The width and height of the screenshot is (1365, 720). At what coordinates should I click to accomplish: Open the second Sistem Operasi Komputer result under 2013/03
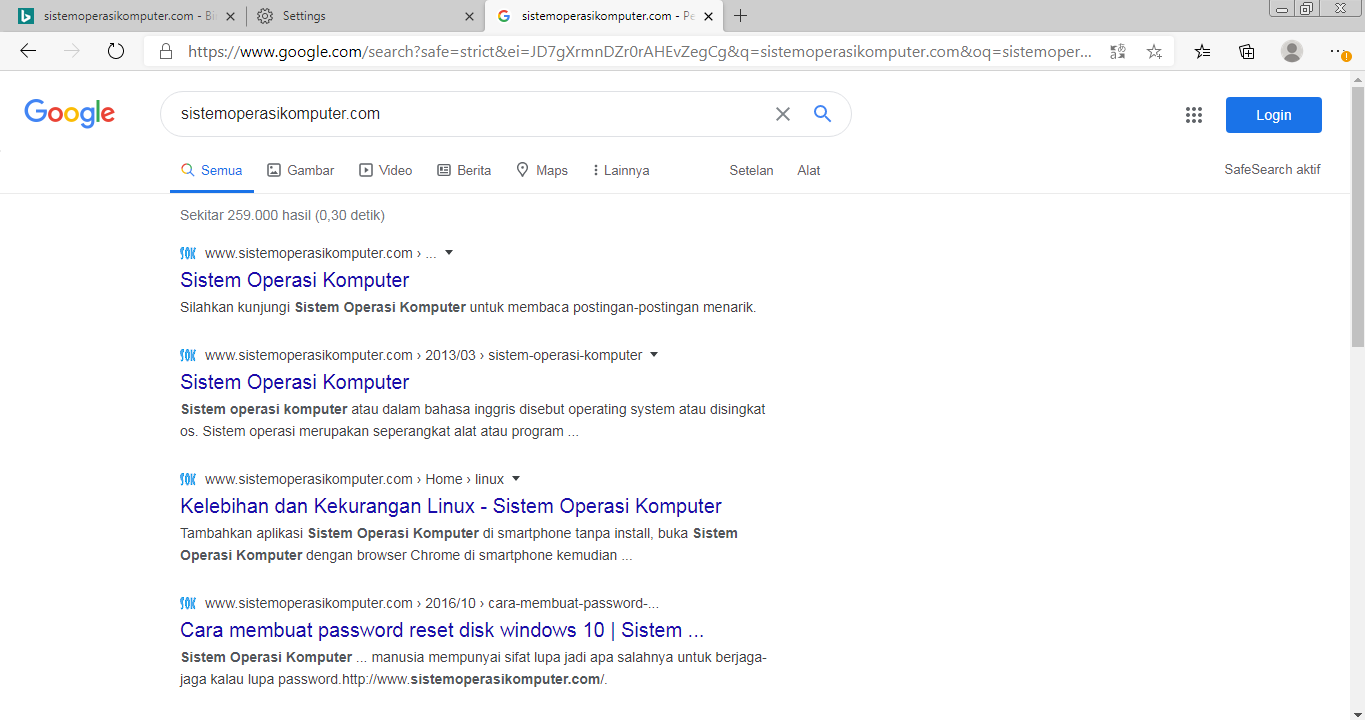(x=295, y=382)
